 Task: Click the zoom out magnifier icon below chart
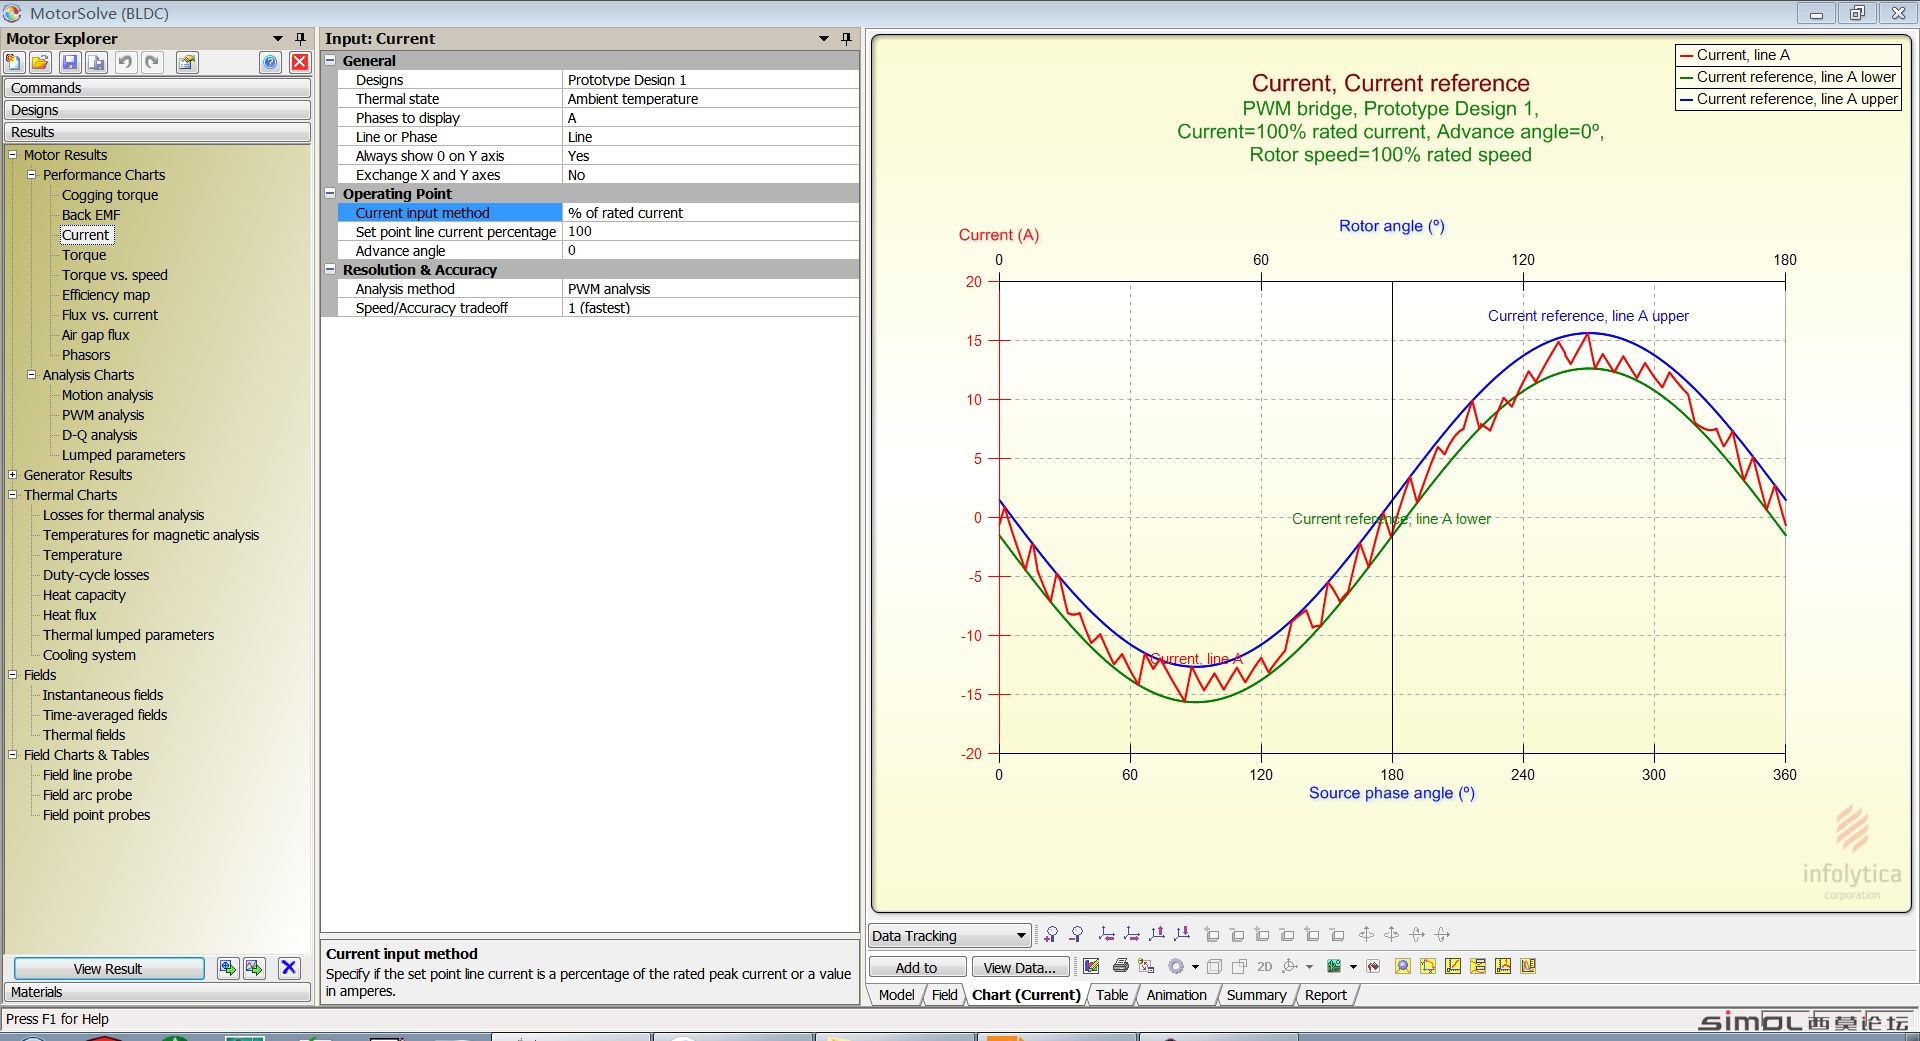point(1076,934)
